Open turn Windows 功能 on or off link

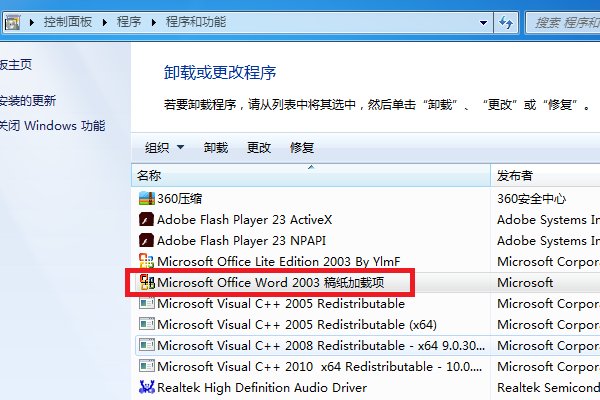[52, 126]
